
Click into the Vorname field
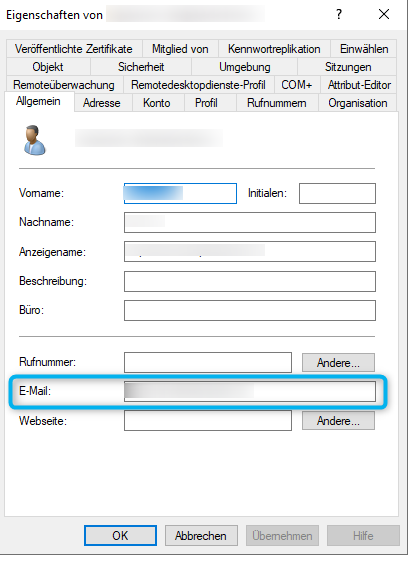(x=180, y=194)
